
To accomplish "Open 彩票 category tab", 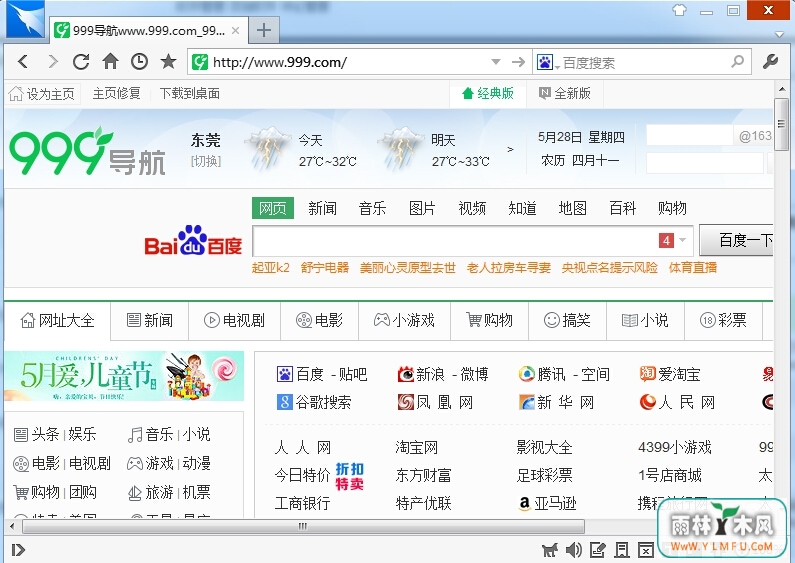I will 724,321.
